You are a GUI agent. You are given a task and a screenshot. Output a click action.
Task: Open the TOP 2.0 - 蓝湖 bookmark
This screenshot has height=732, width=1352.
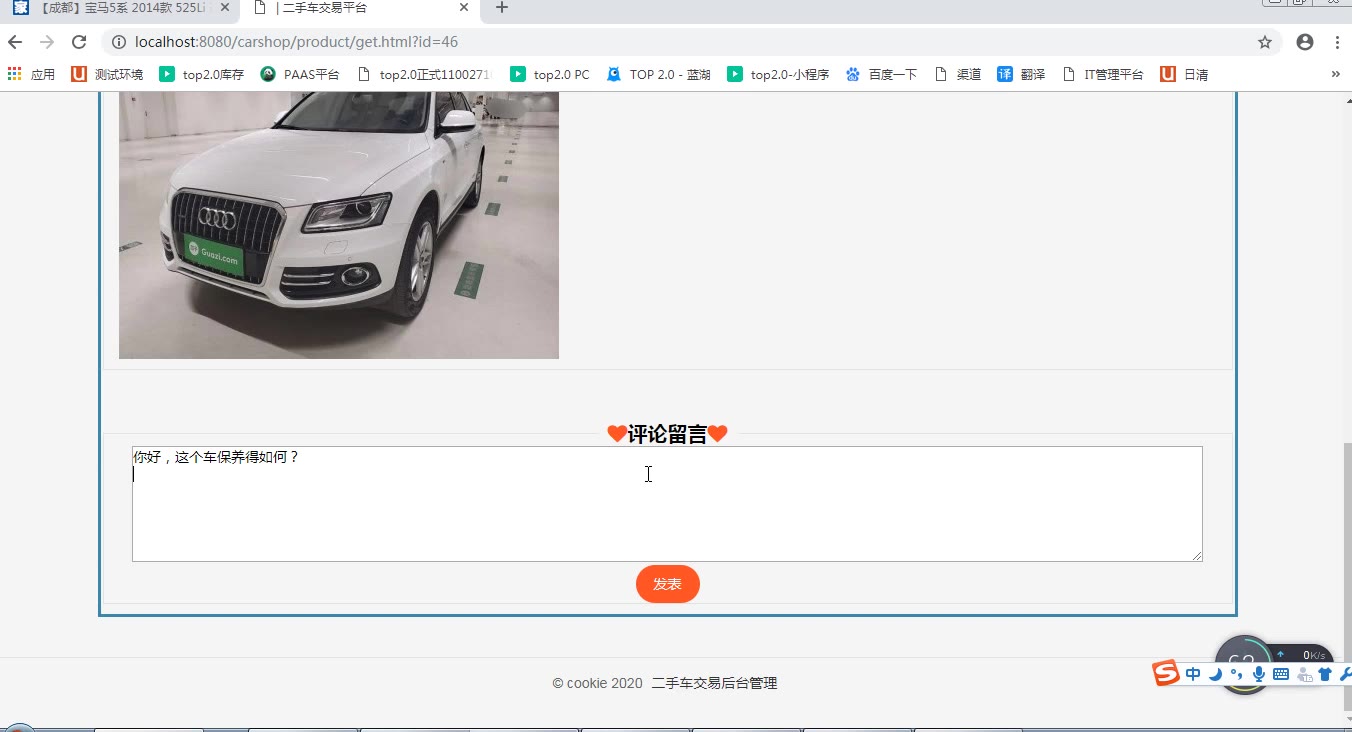click(x=659, y=74)
